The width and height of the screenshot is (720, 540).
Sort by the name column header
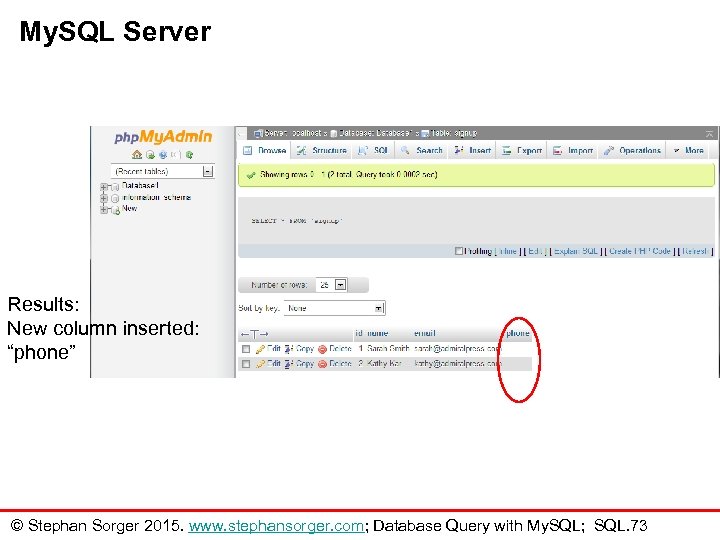(x=378, y=333)
